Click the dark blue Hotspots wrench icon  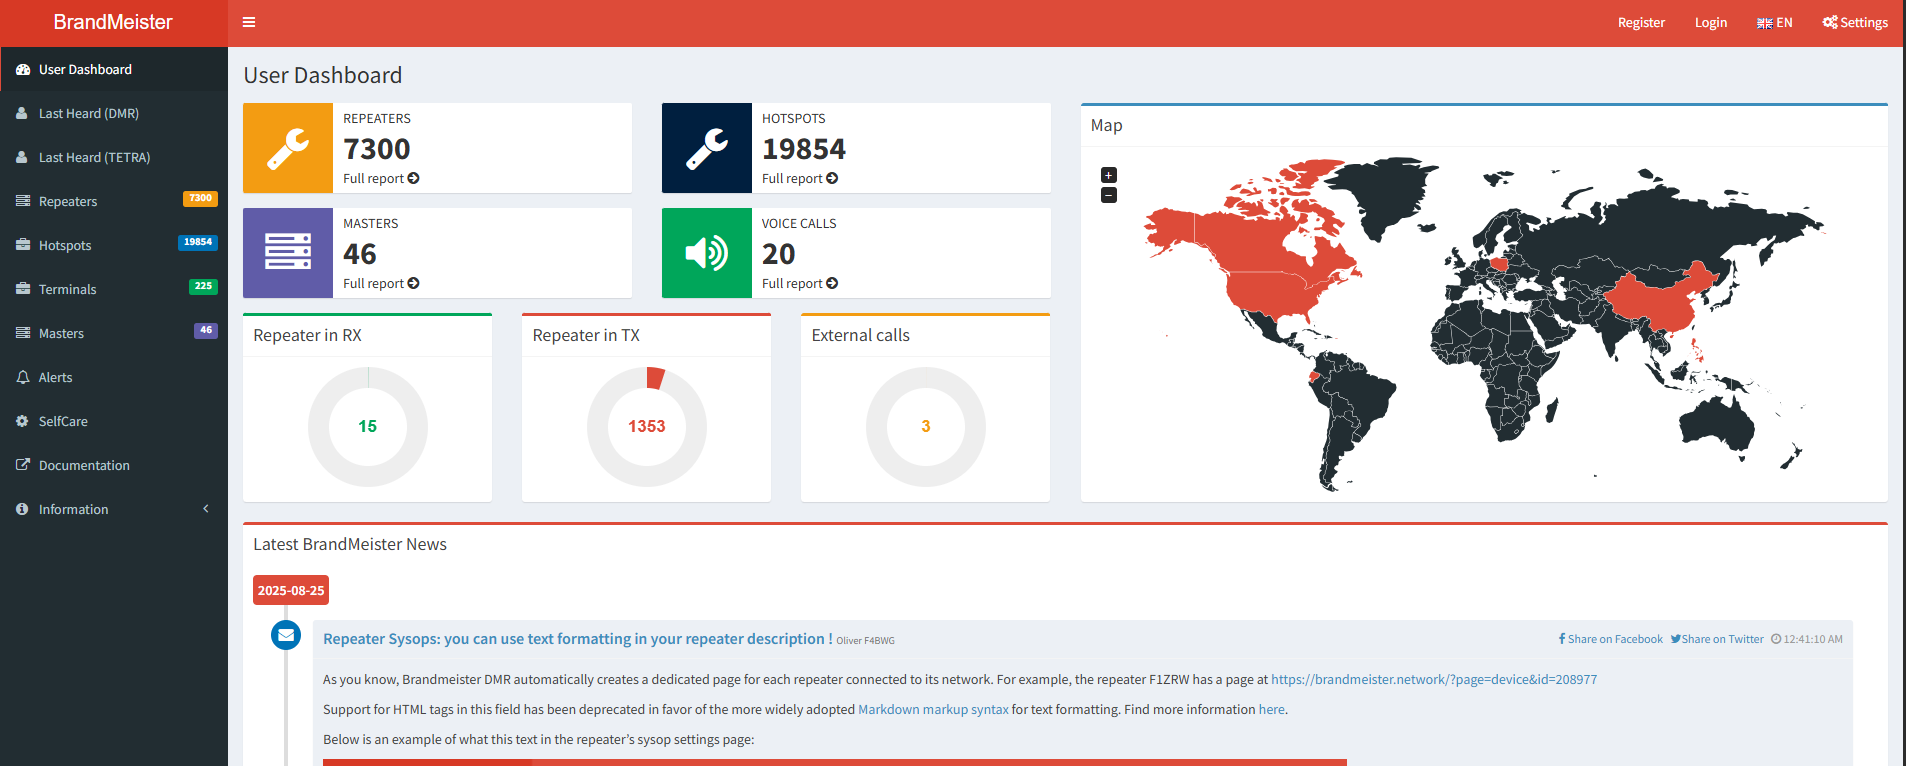pos(706,148)
